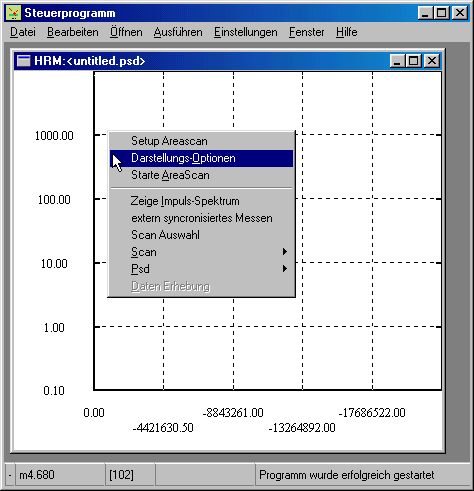Click the status bar message Programm wurde erfolgreich gestartet

click(x=347, y=475)
